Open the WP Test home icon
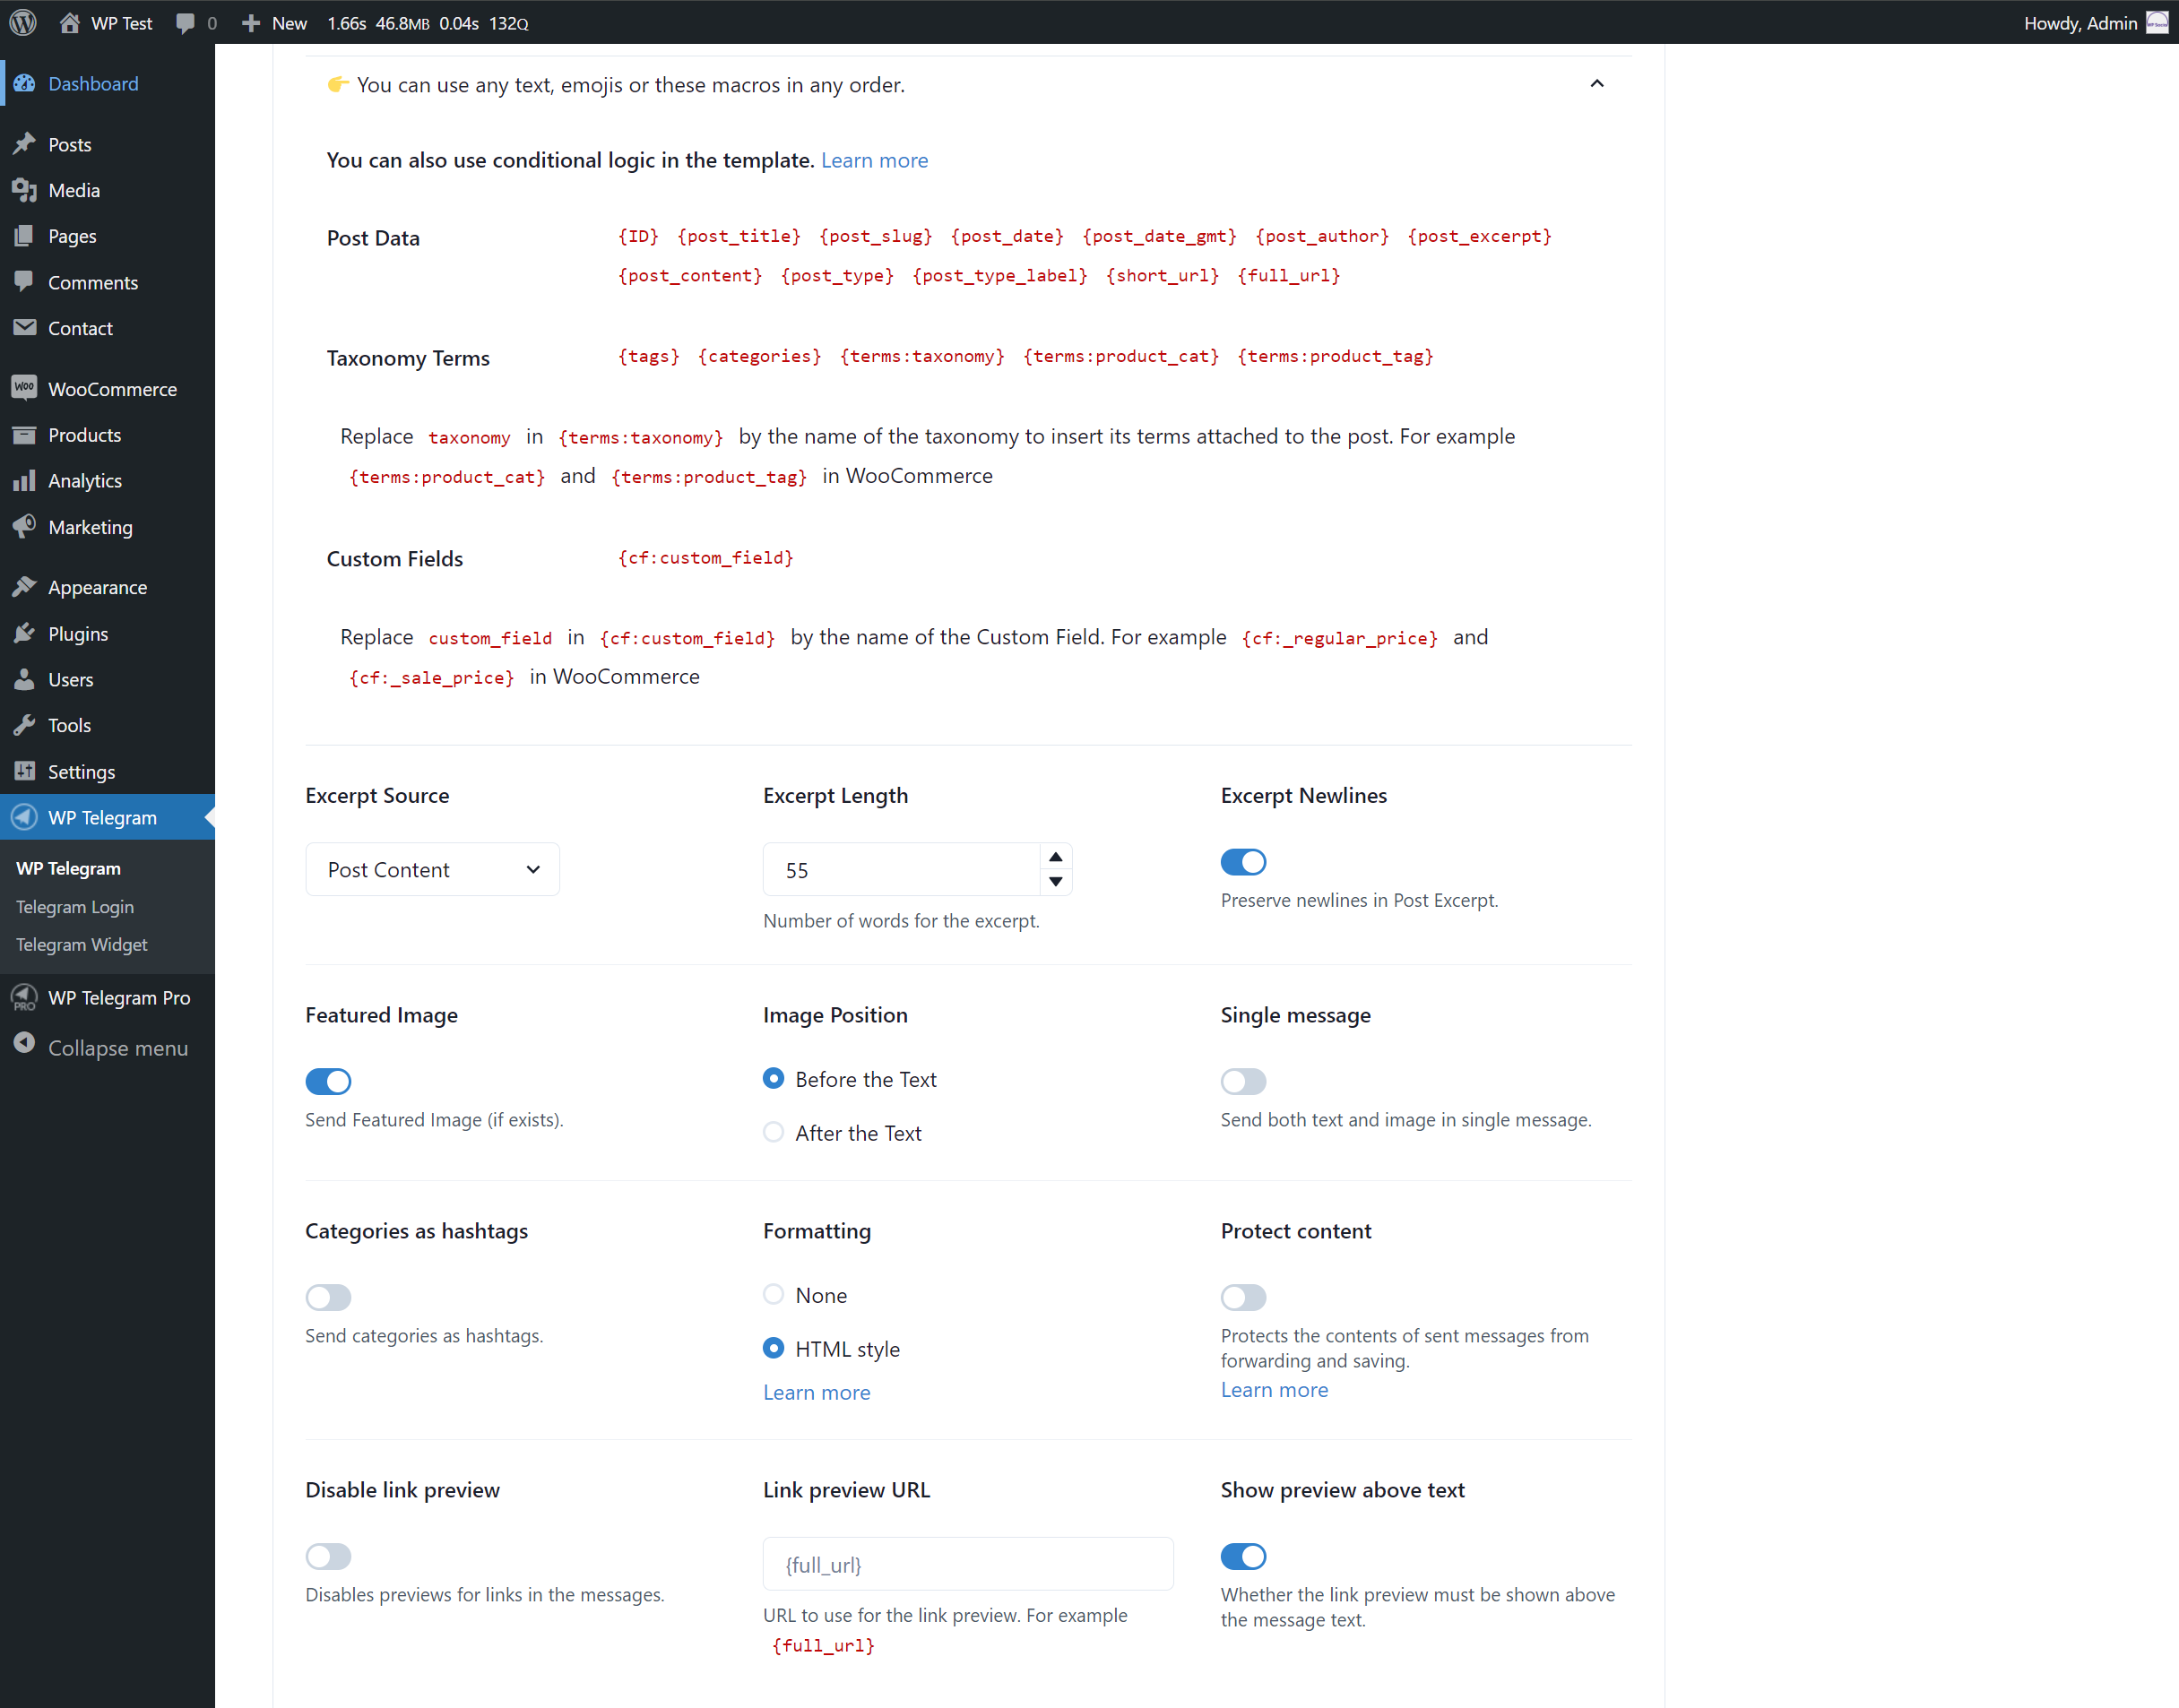 [x=69, y=22]
